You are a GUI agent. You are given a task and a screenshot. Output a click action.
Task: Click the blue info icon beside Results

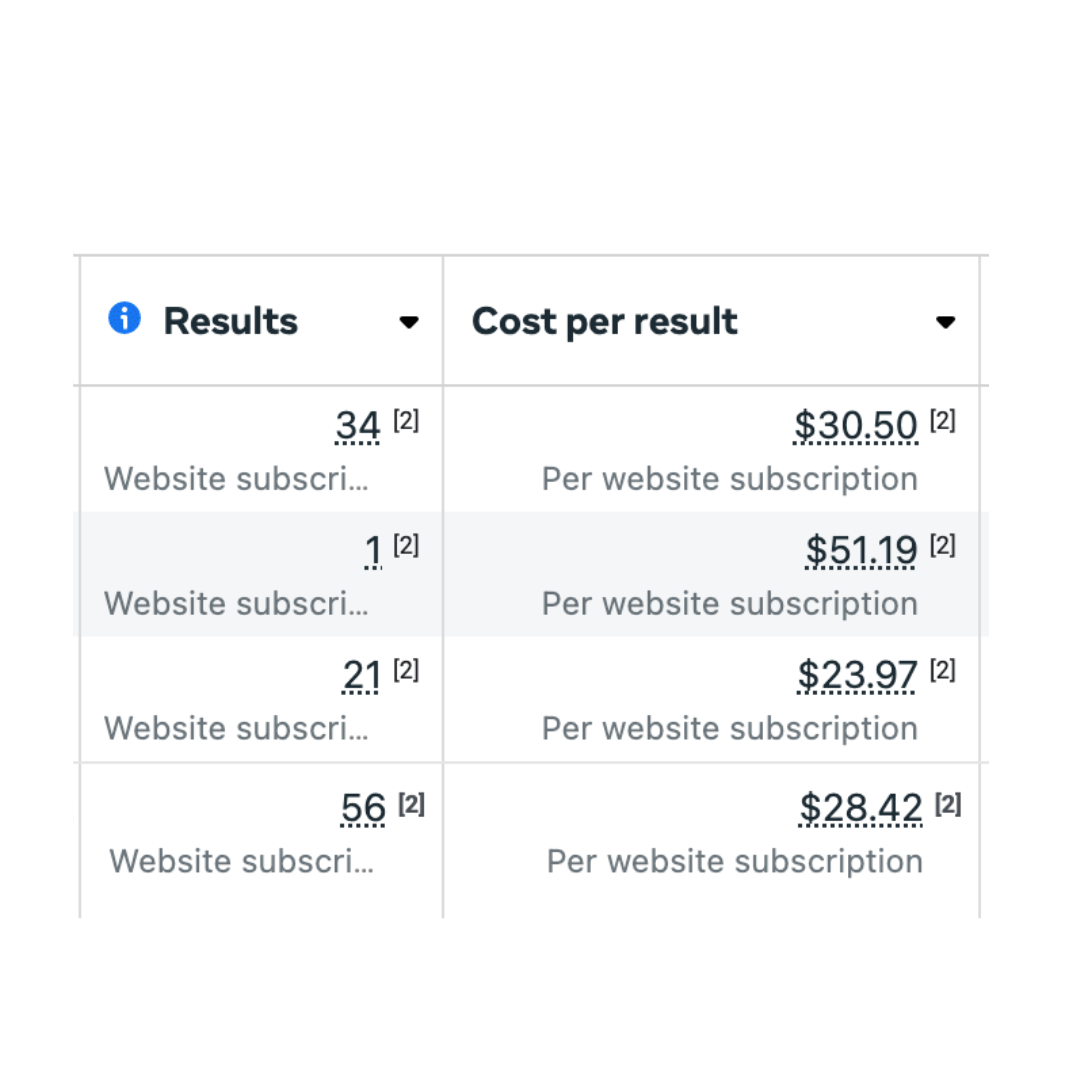click(124, 320)
